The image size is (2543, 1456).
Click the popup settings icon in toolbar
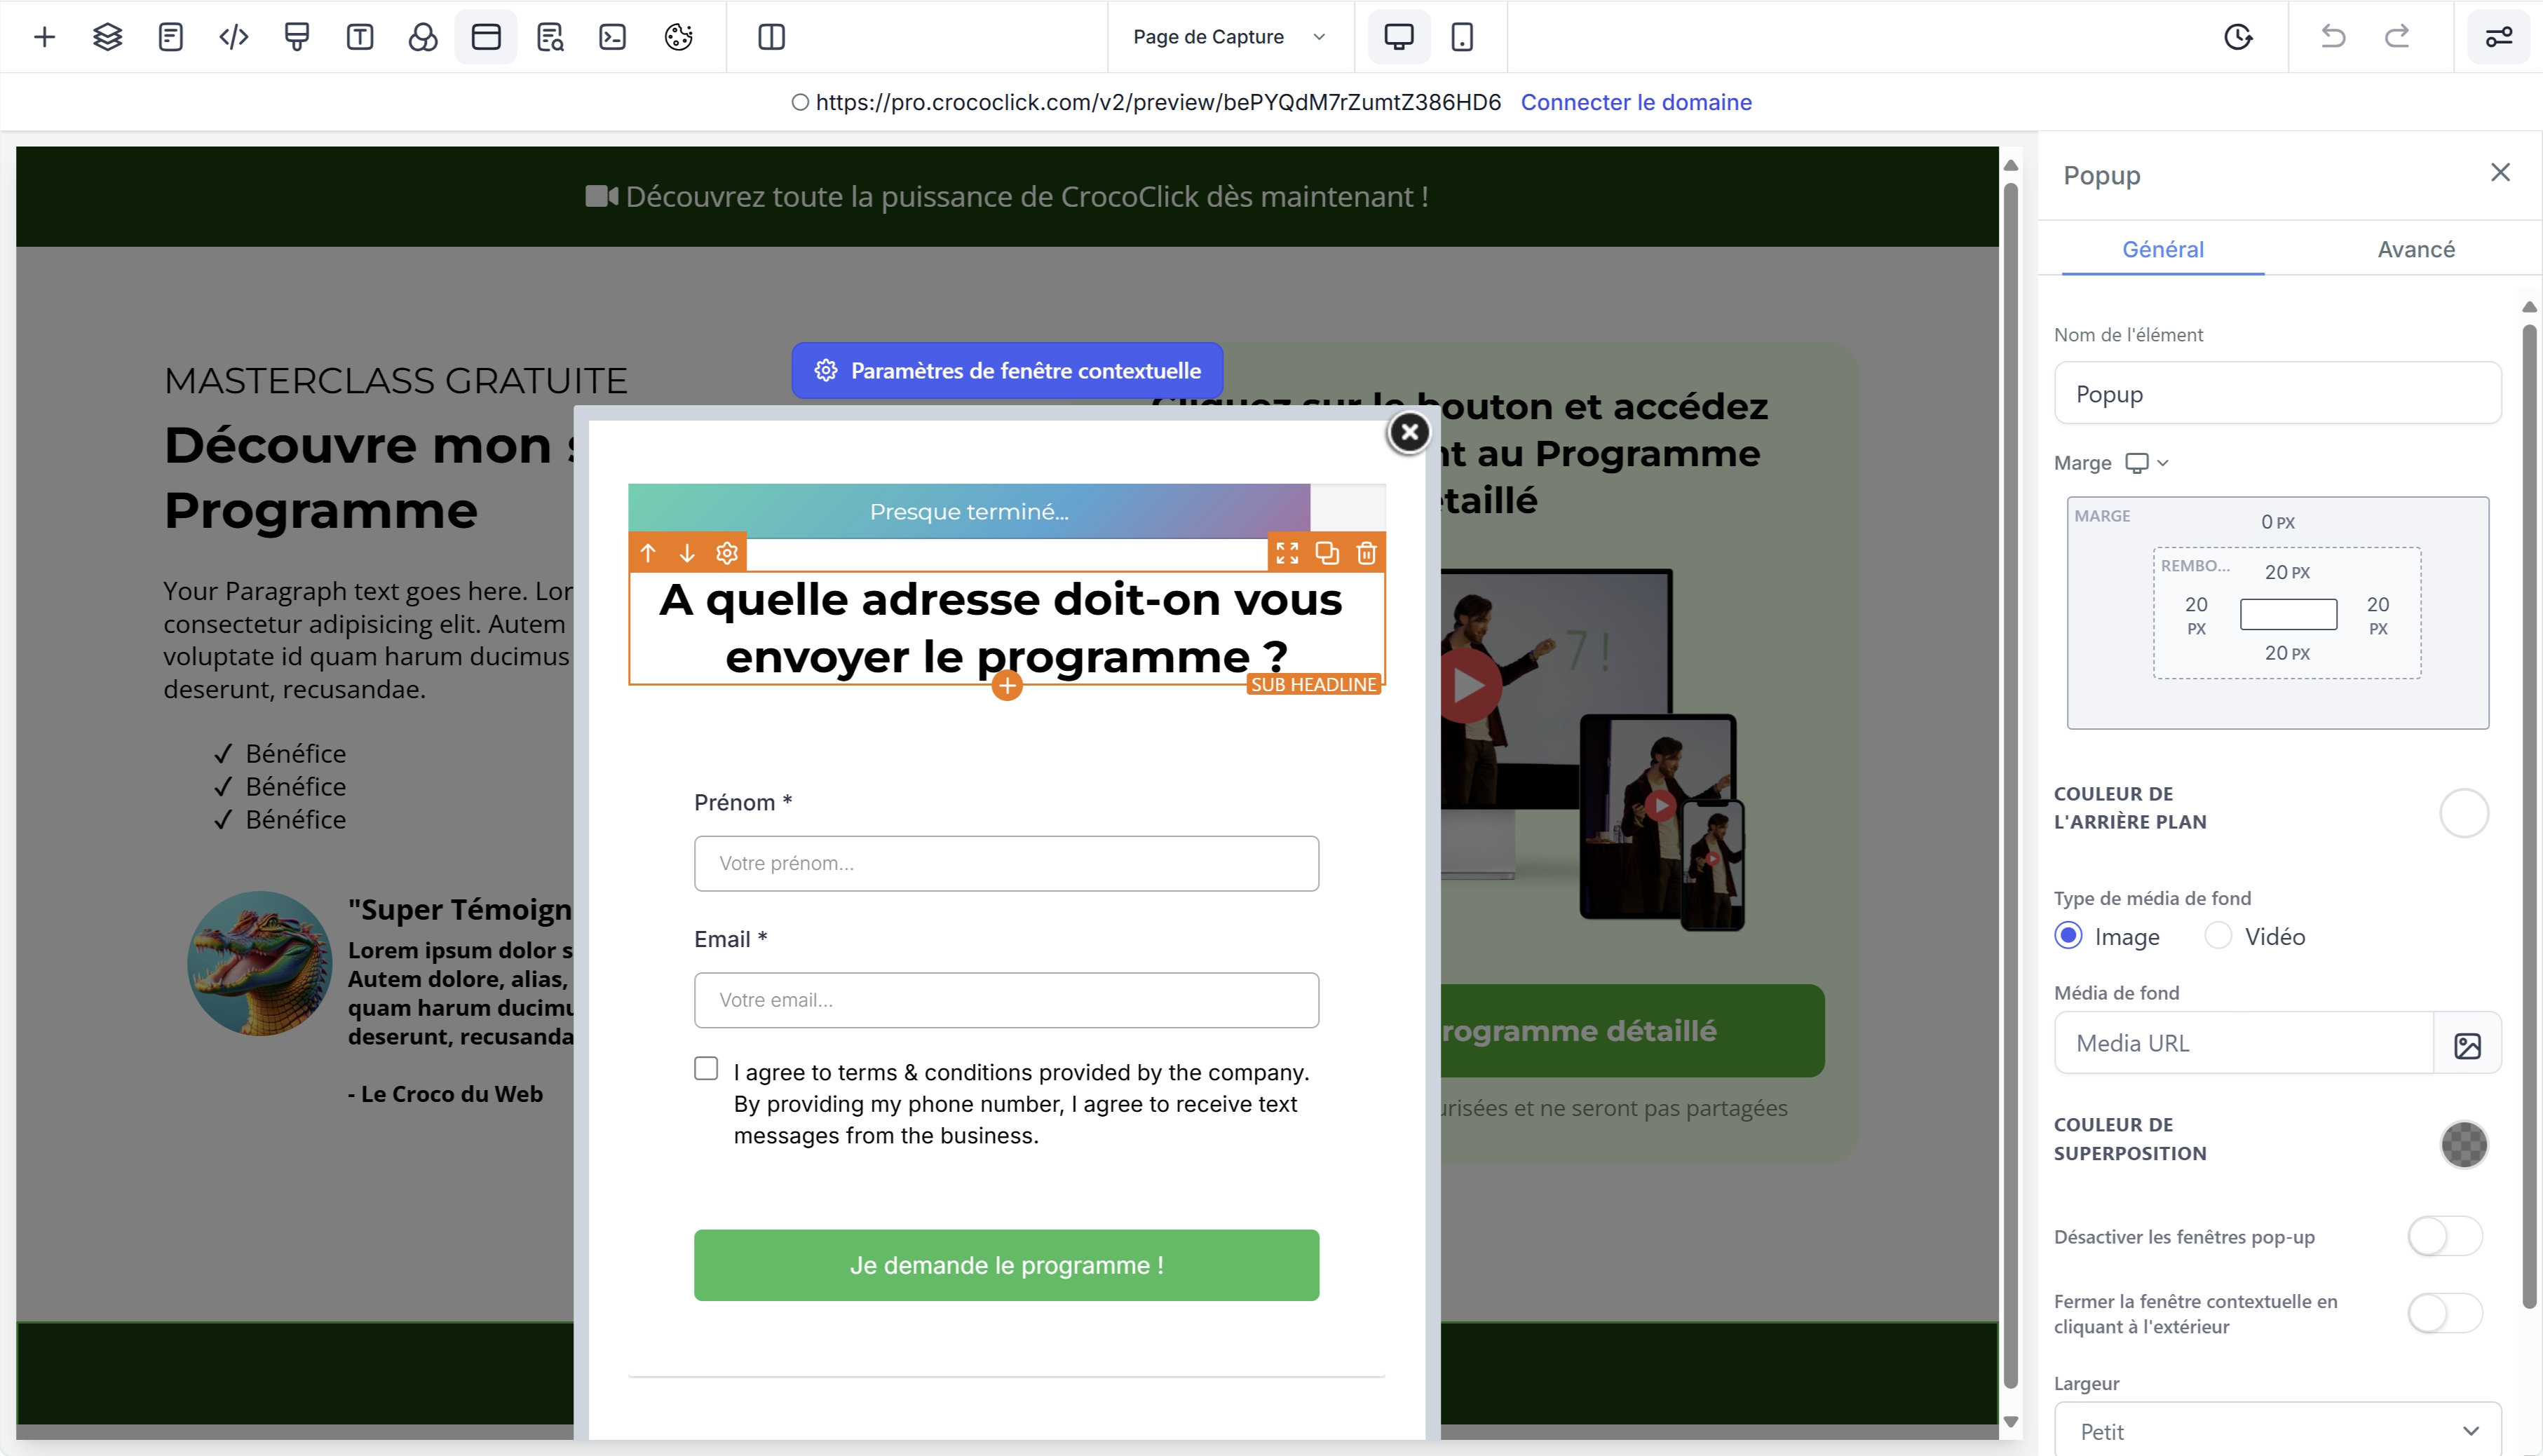tap(486, 37)
